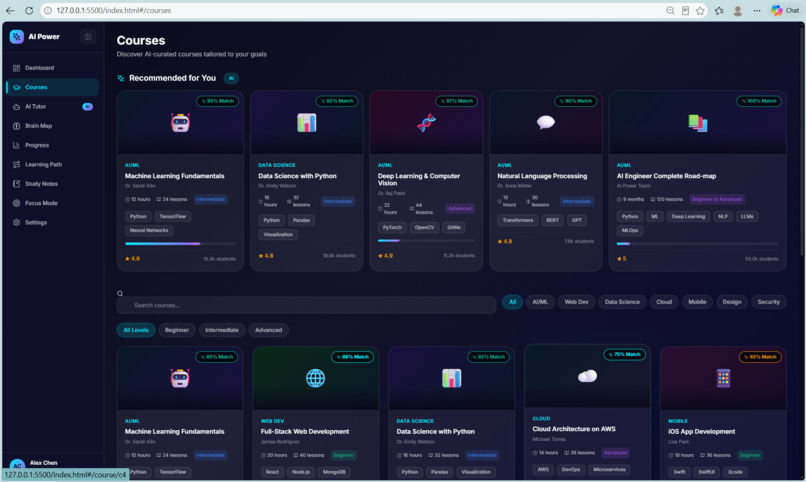Click the OpenCV tag
Screen dimensions: 806x482
pyautogui.click(x=424, y=227)
